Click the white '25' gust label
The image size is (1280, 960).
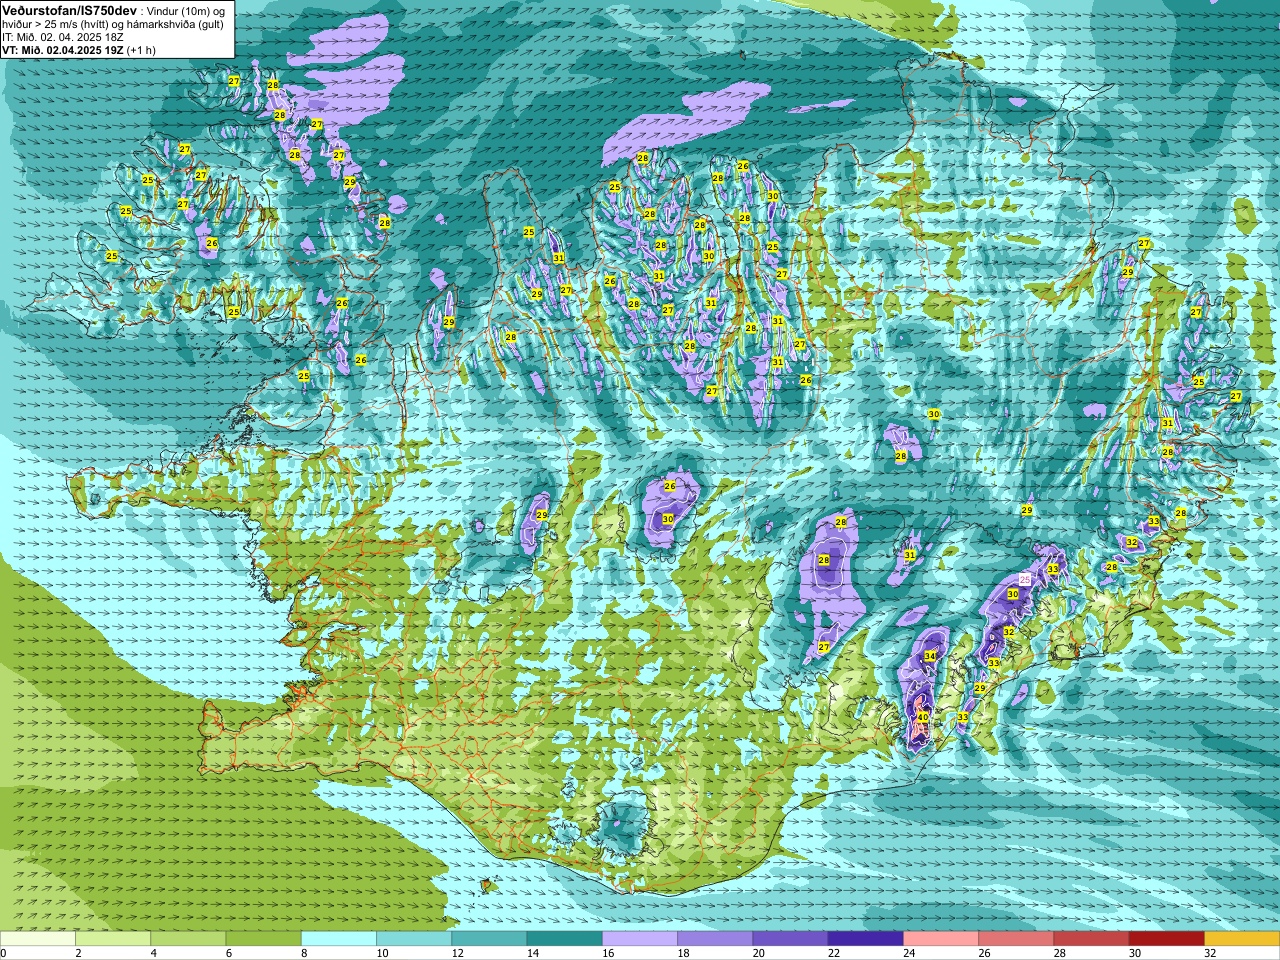[1025, 579]
